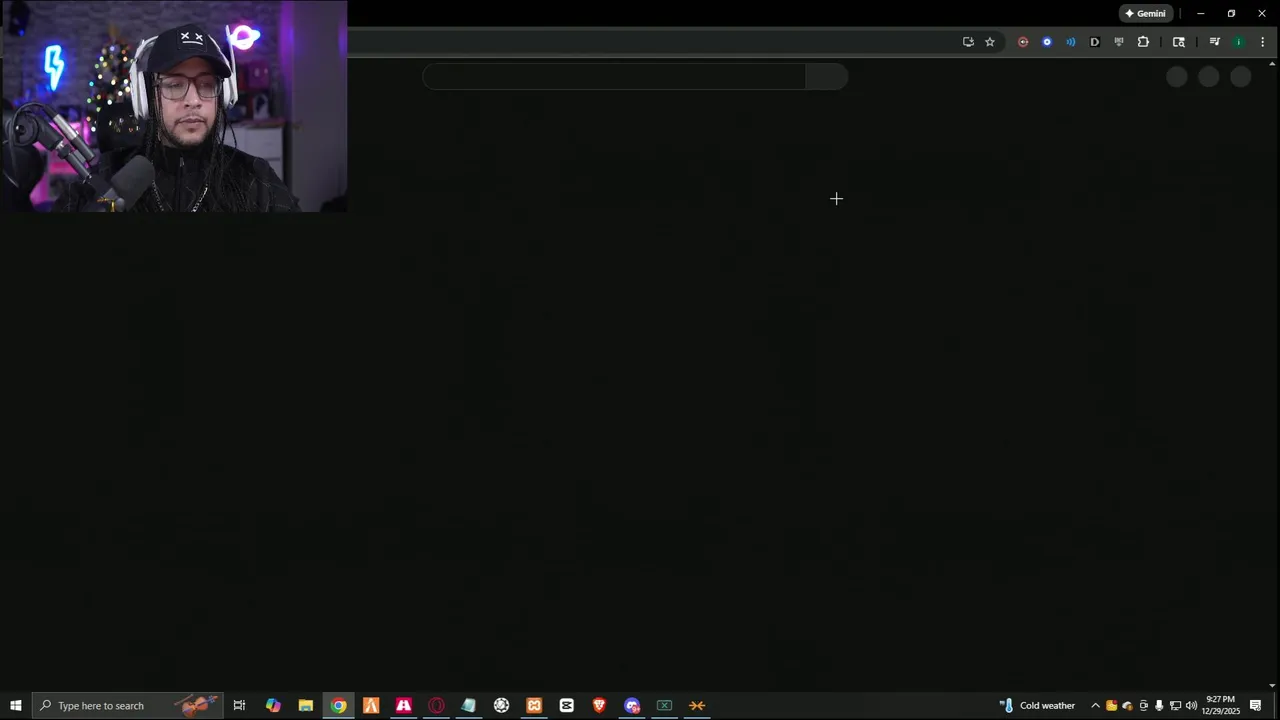Open the volume speaker tray icon
Image resolution: width=1280 pixels, height=720 pixels.
point(1191,706)
